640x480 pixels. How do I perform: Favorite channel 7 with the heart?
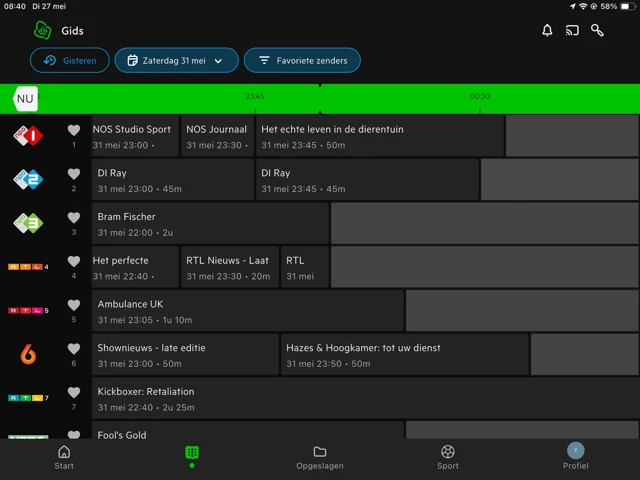point(74,392)
